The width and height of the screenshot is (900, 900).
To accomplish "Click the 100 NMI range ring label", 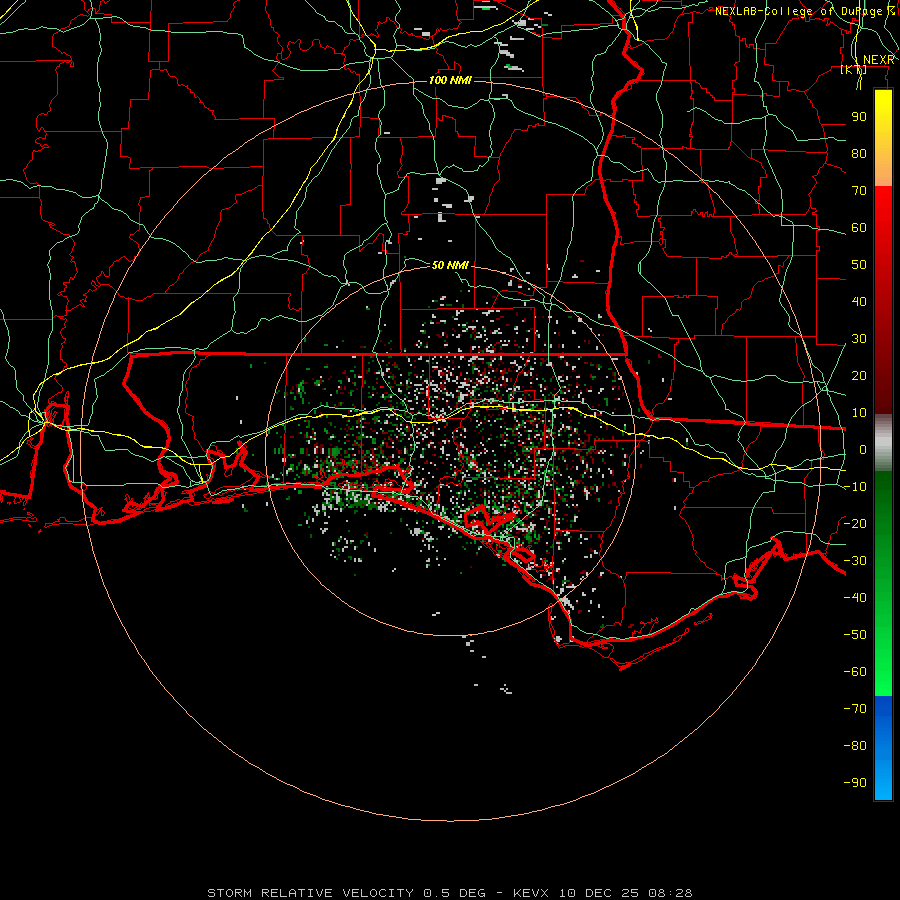I will point(450,80).
